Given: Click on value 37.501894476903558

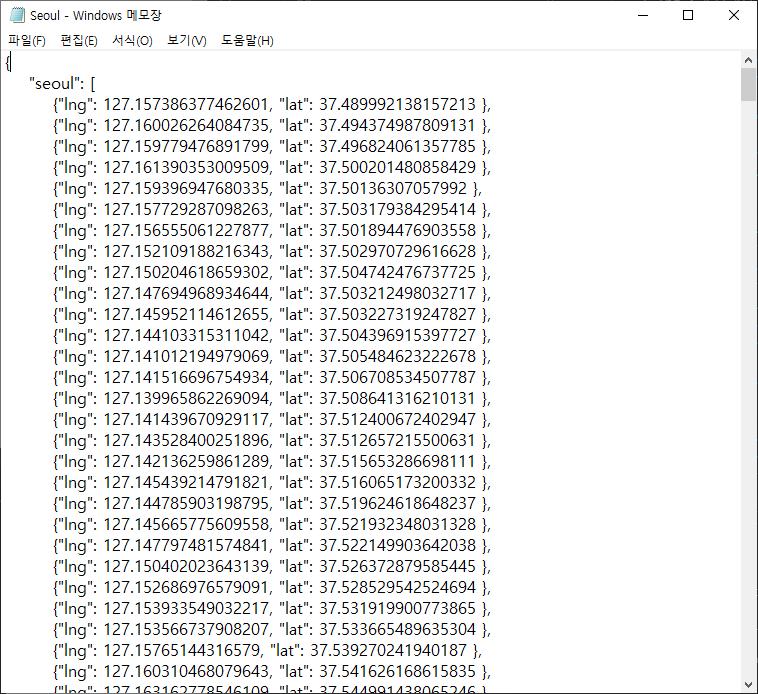Looking at the screenshot, I should [397, 231].
